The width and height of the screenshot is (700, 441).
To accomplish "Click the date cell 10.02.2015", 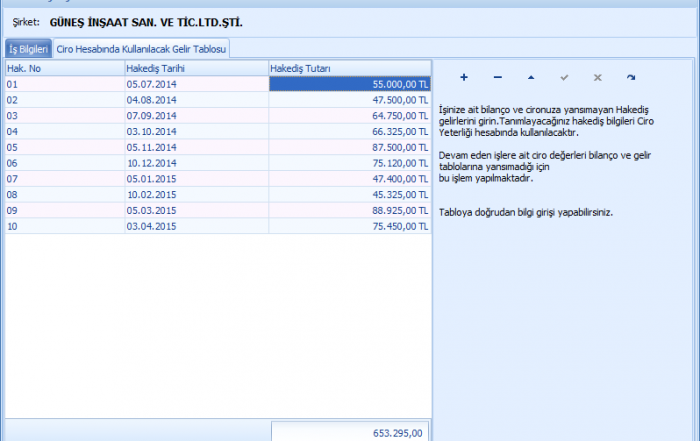I will pos(195,193).
